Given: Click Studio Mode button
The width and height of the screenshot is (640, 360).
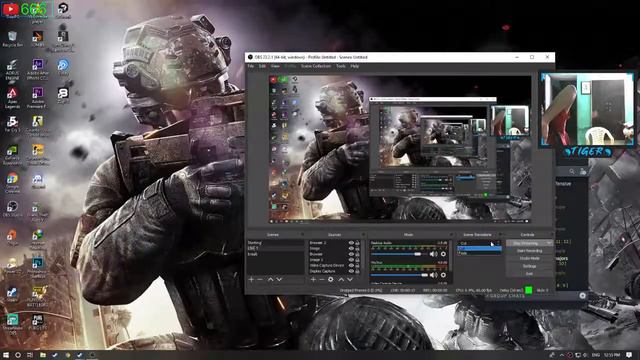Looking at the screenshot, I should (x=529, y=258).
